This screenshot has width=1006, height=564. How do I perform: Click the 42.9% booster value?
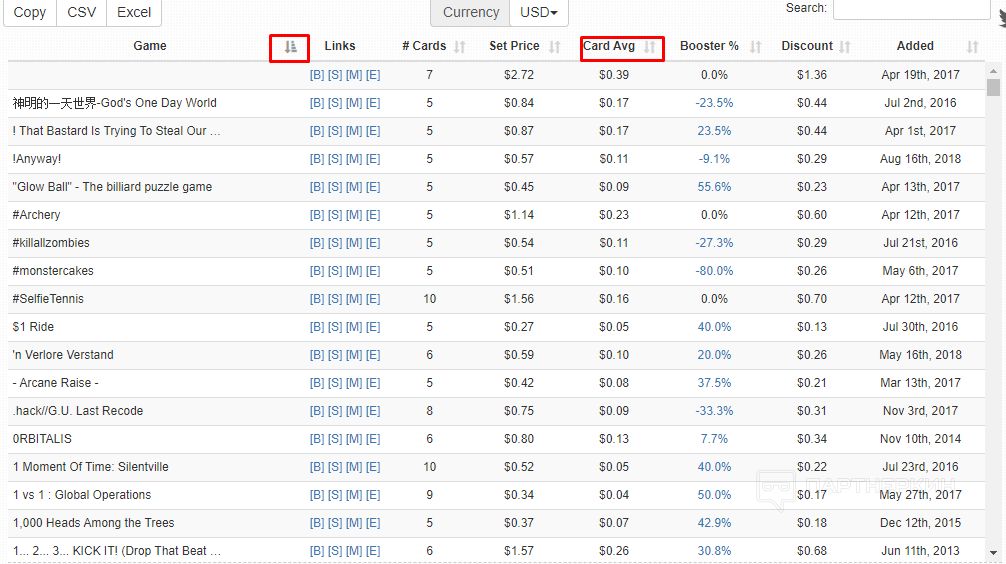714,523
